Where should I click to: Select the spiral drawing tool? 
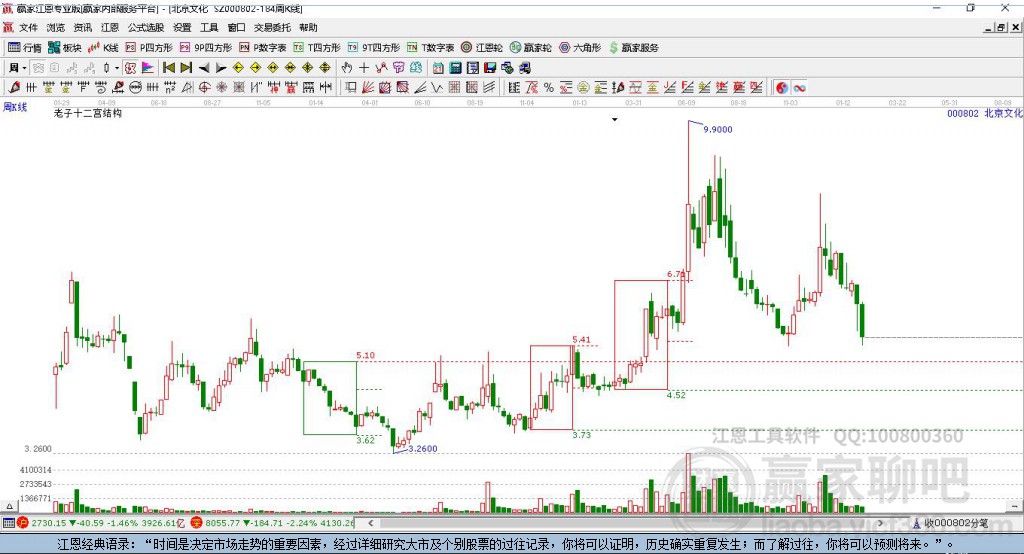pos(100,88)
